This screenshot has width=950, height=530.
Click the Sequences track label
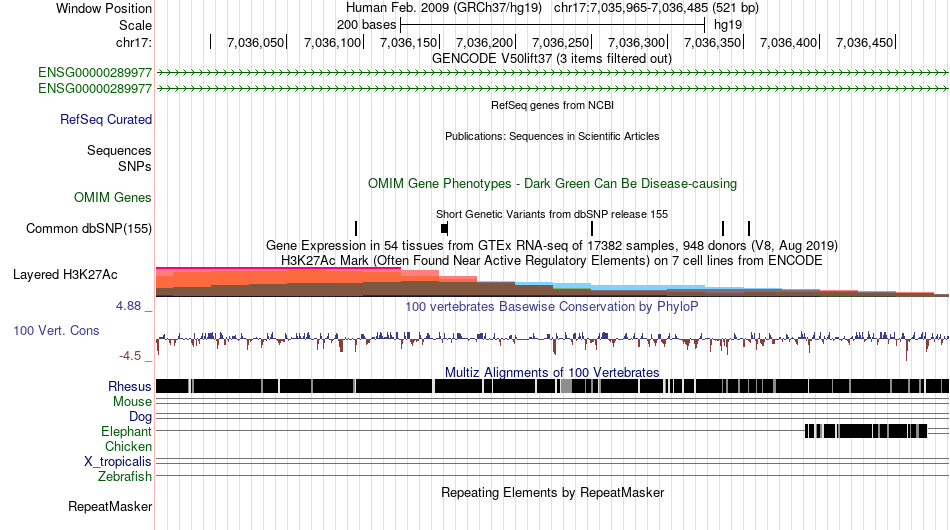(119, 150)
